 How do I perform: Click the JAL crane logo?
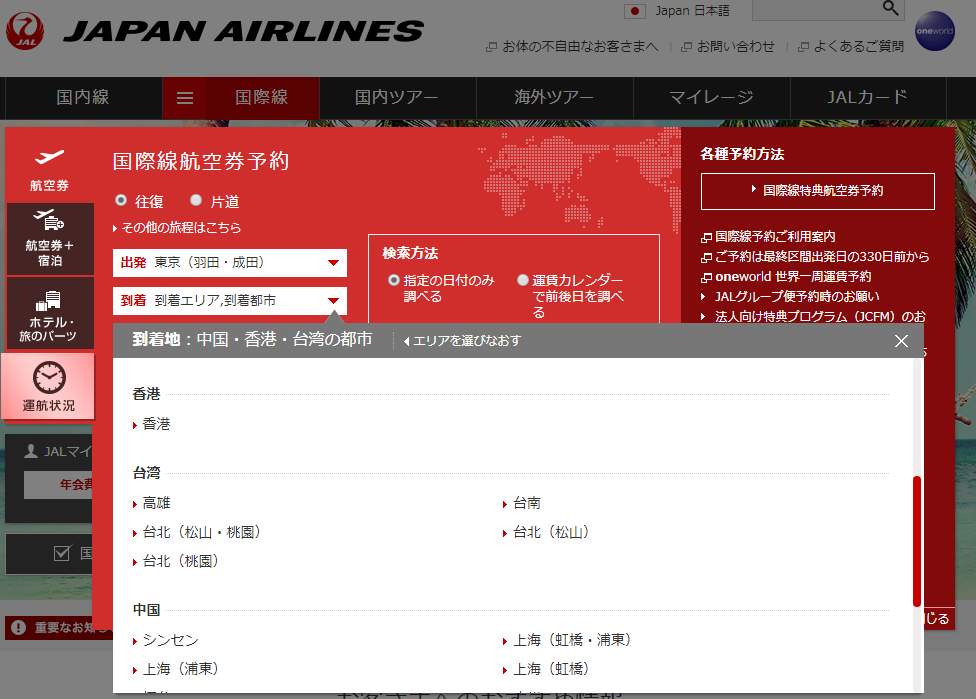coord(25,30)
